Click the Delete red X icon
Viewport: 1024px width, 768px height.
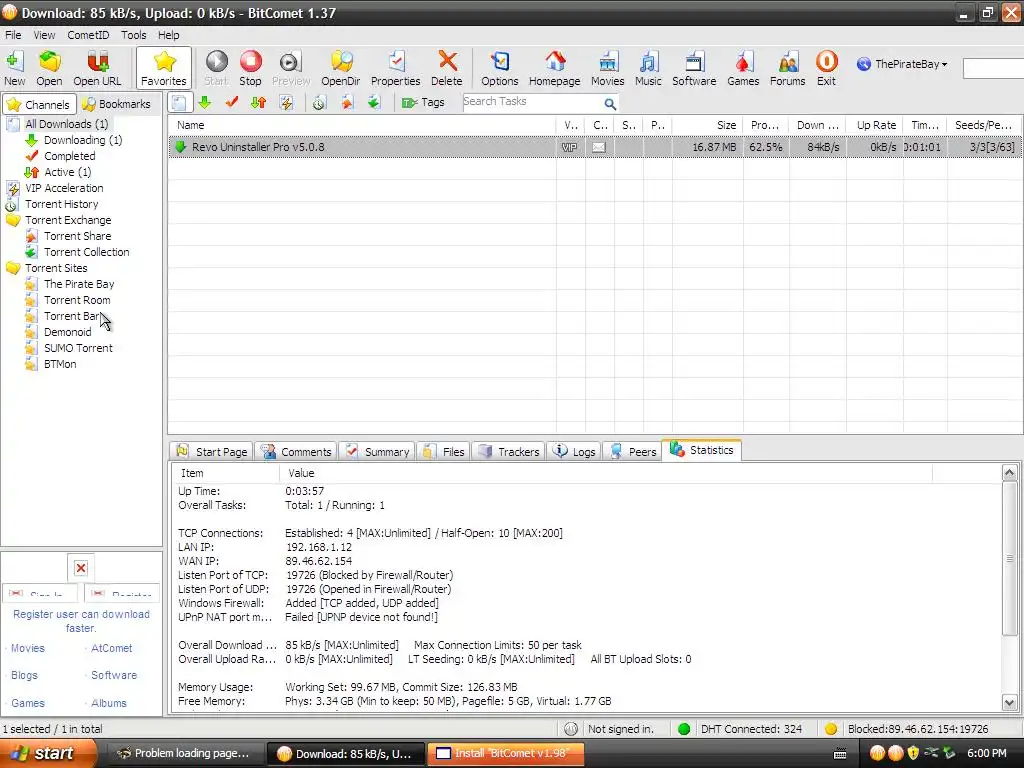[x=447, y=68]
